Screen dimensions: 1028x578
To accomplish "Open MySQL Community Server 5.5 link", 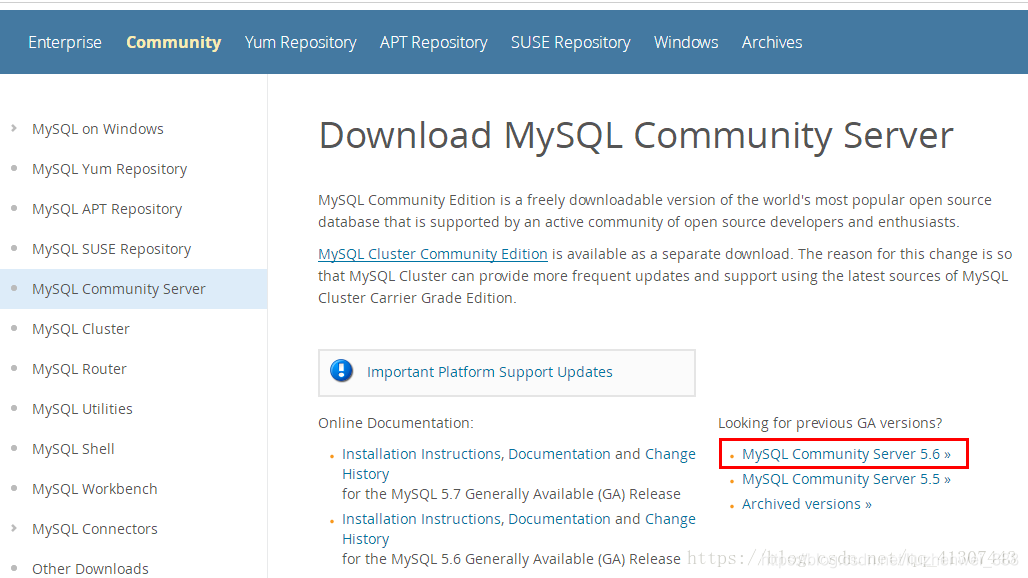I will pyautogui.click(x=846, y=479).
